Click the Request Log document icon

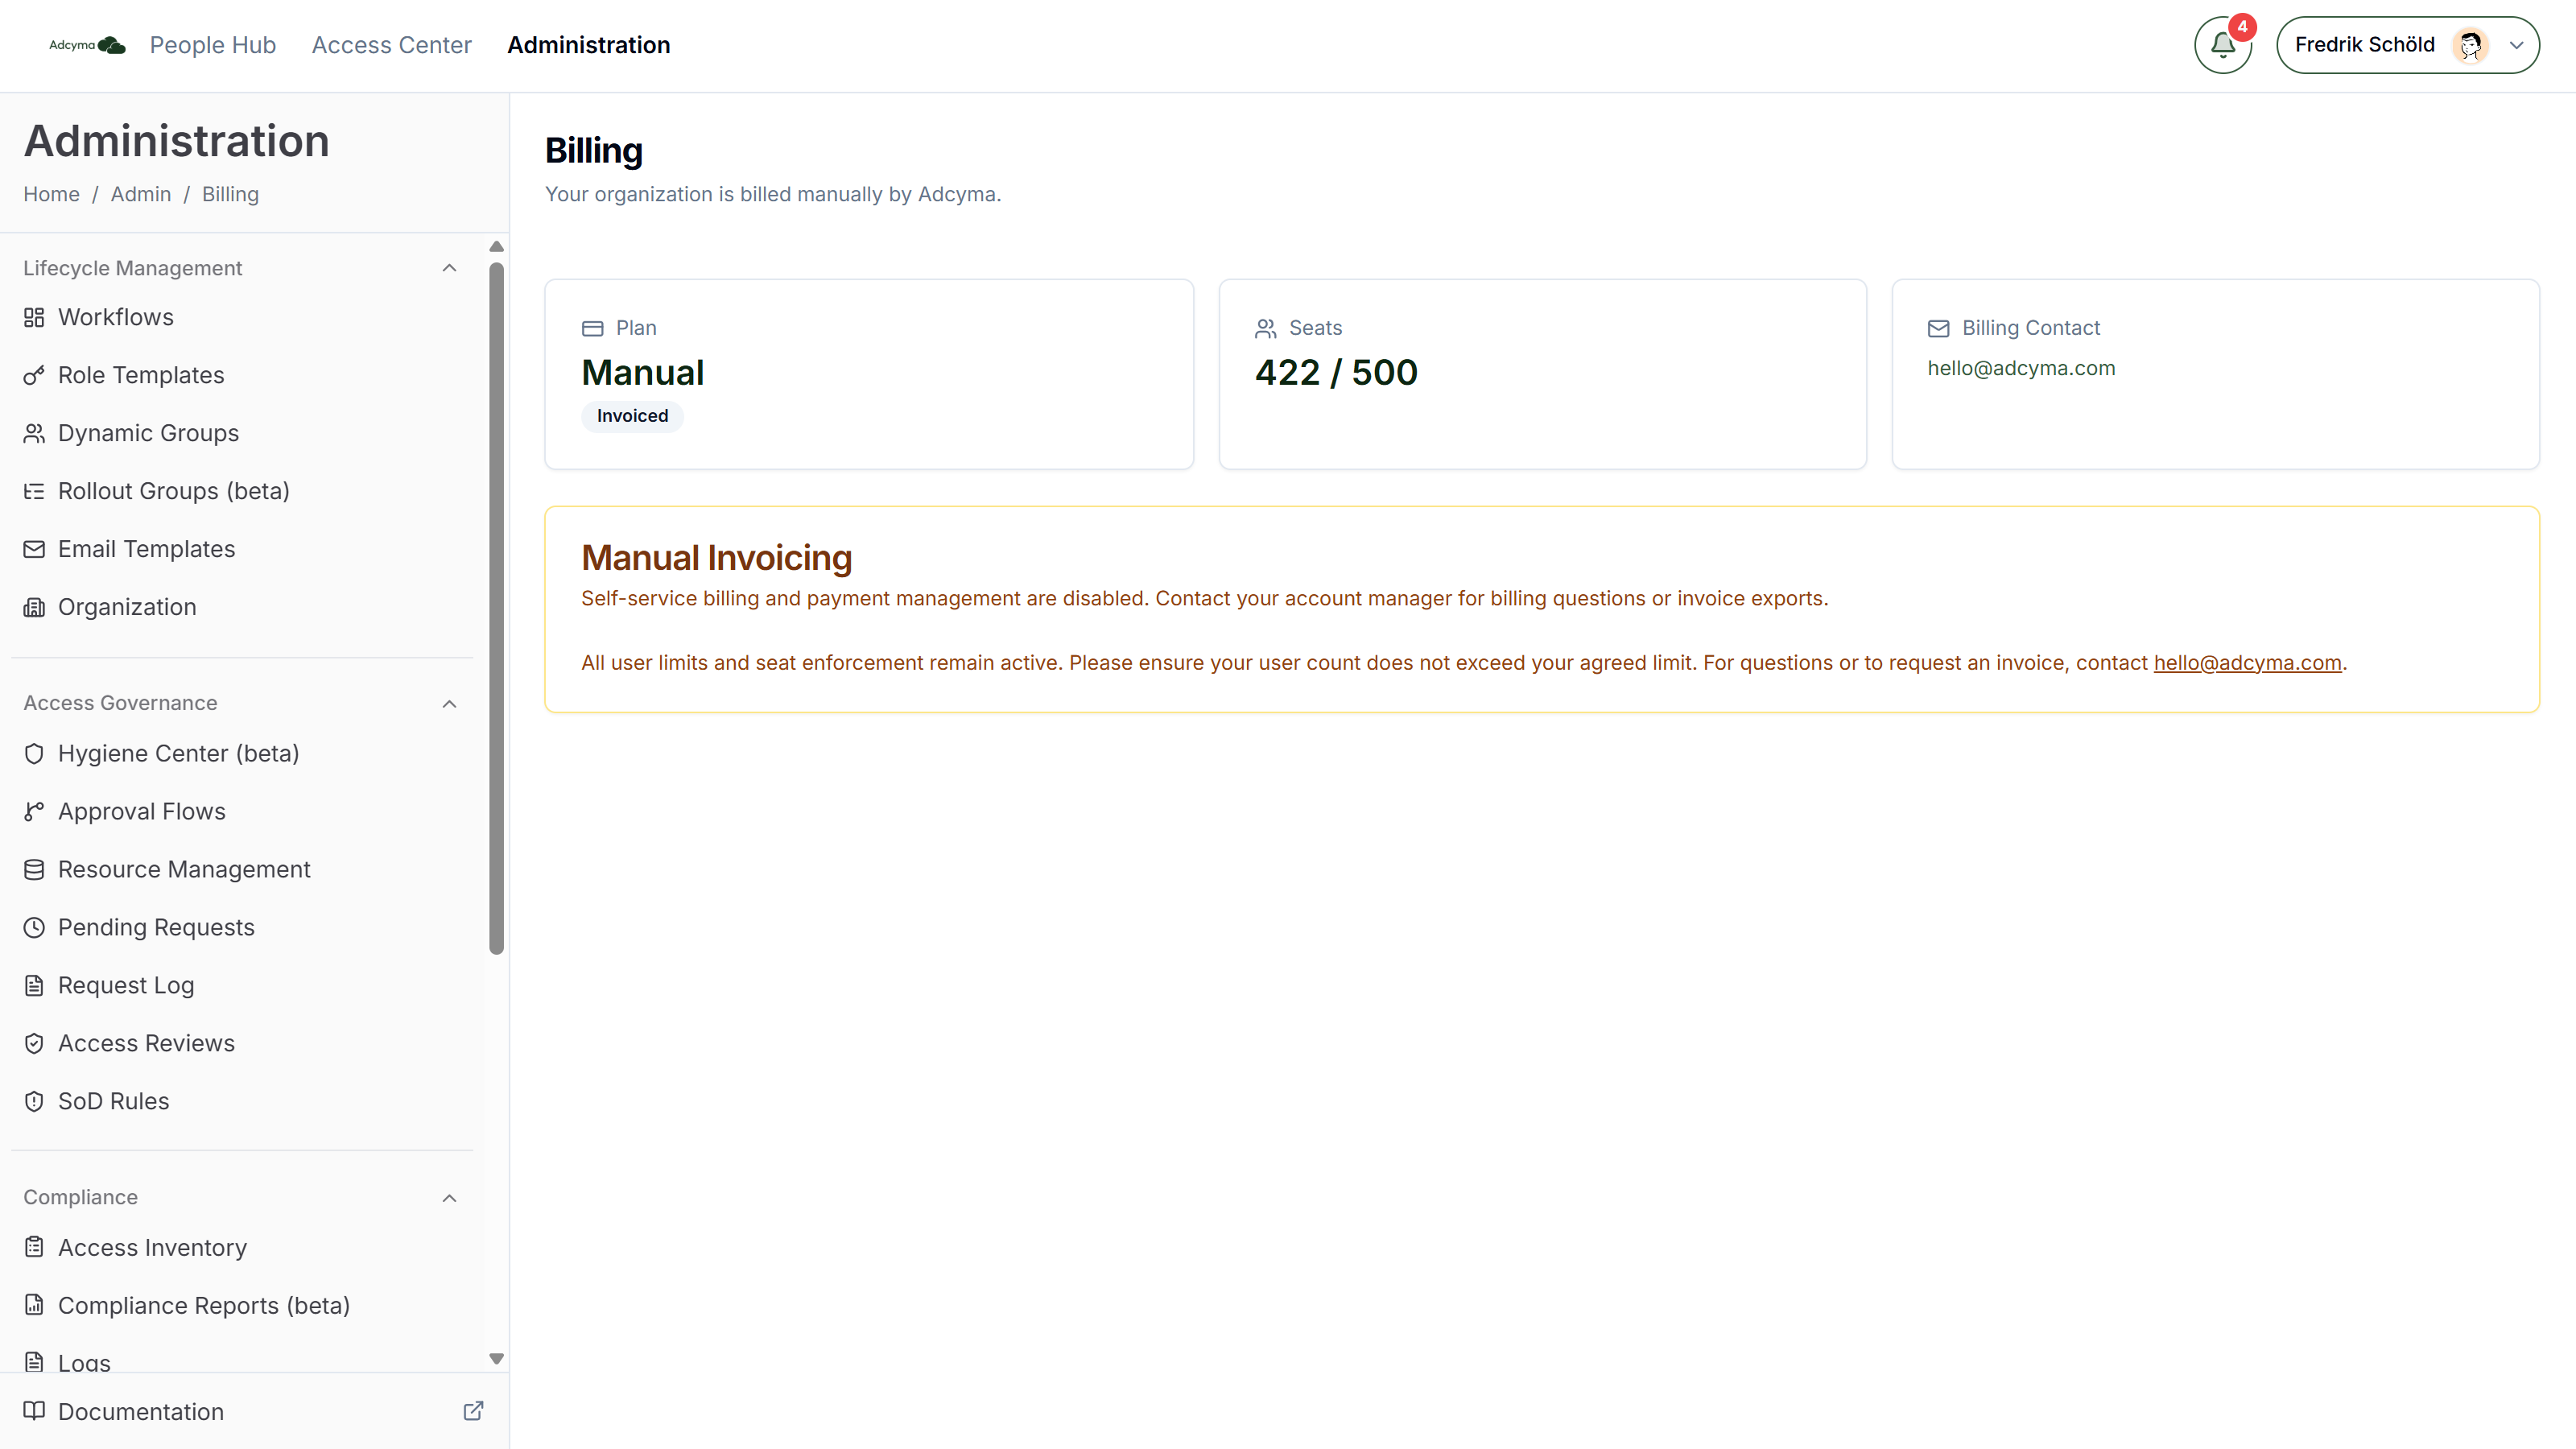[x=34, y=986]
